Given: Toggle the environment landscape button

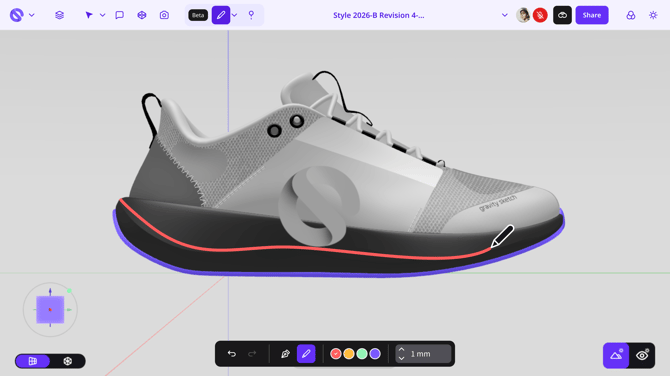Looking at the screenshot, I should point(616,355).
